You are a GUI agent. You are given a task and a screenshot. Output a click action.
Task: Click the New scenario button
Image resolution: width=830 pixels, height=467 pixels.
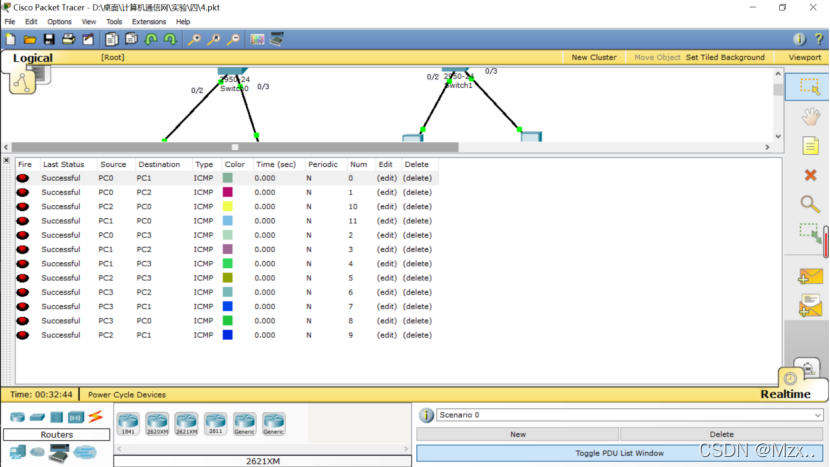click(517, 434)
